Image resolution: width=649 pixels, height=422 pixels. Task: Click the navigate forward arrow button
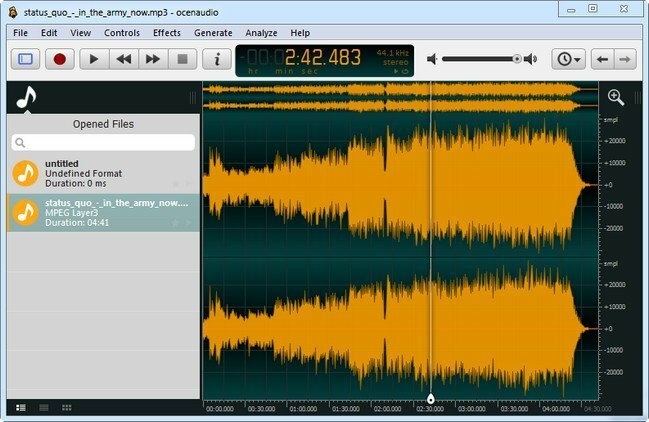tap(625, 59)
